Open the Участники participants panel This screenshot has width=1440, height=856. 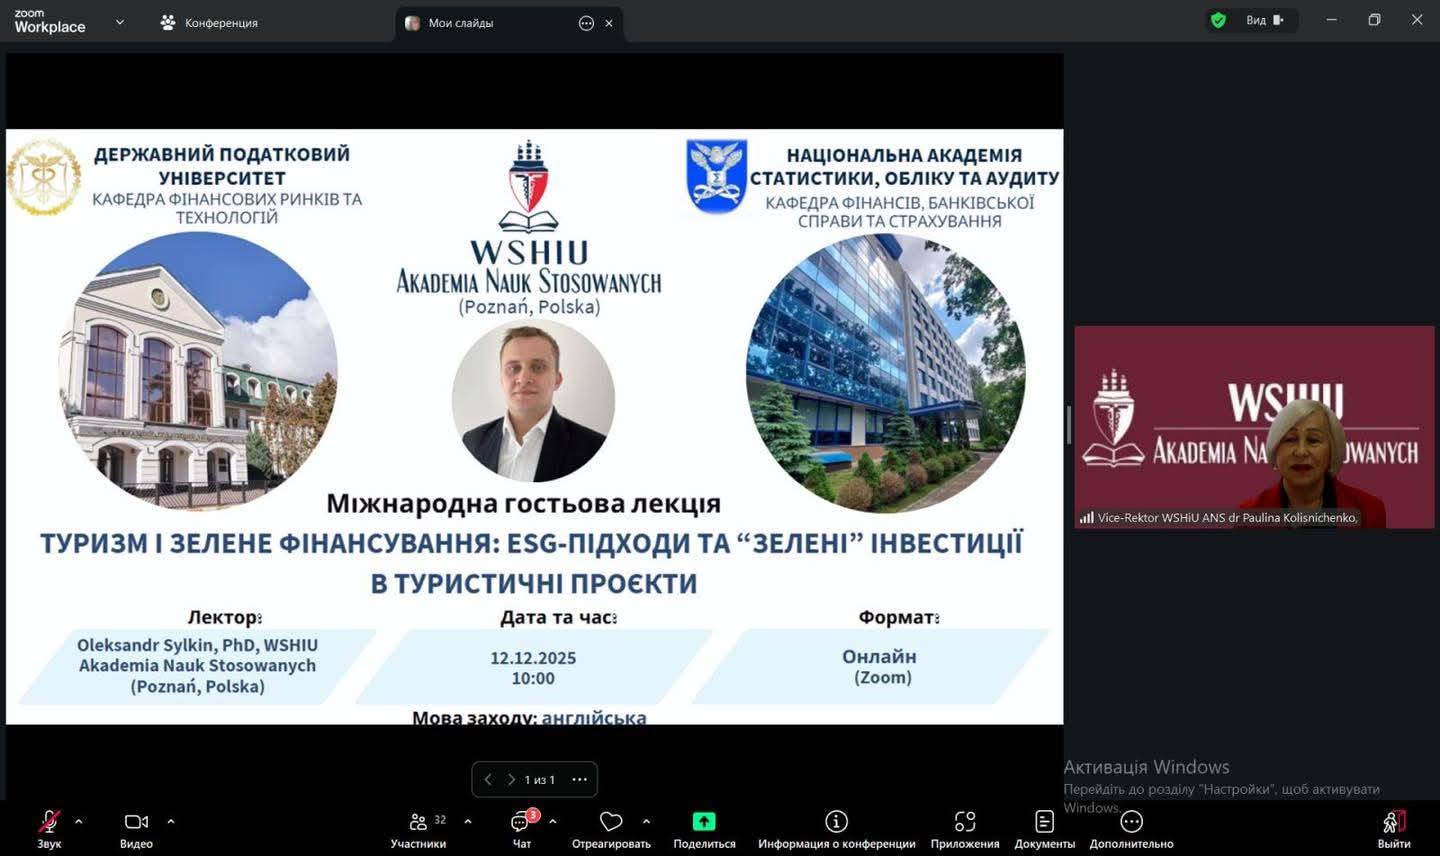pyautogui.click(x=418, y=822)
